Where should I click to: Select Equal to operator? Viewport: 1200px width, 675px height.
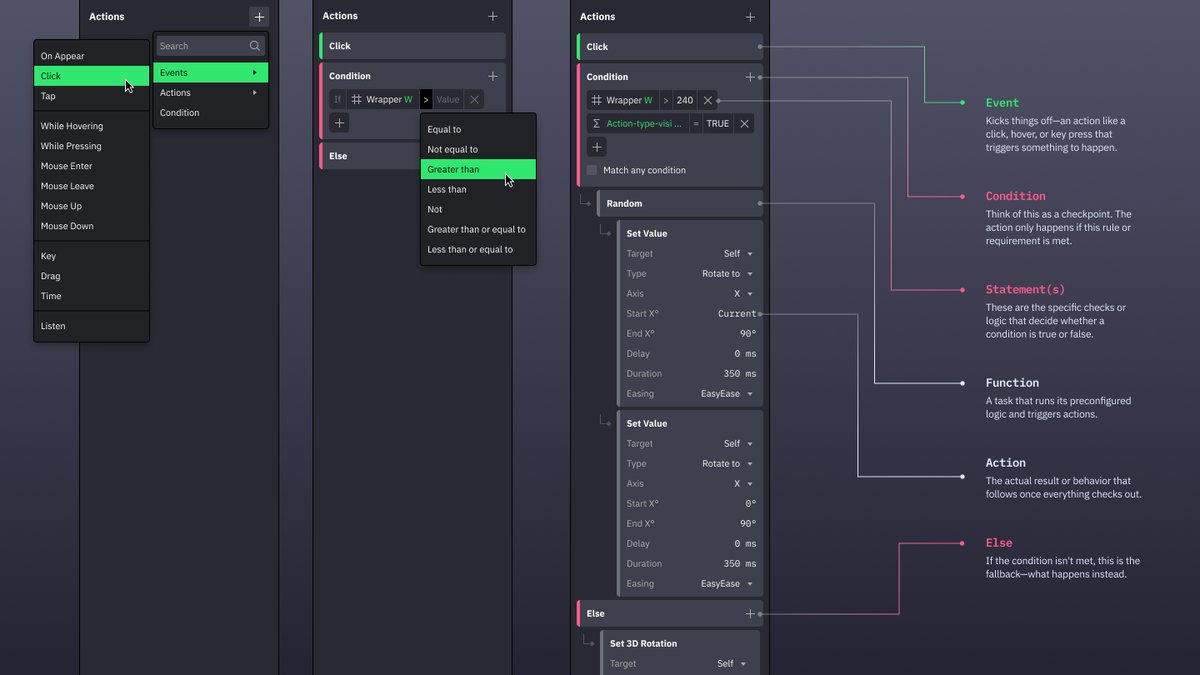coord(478,129)
